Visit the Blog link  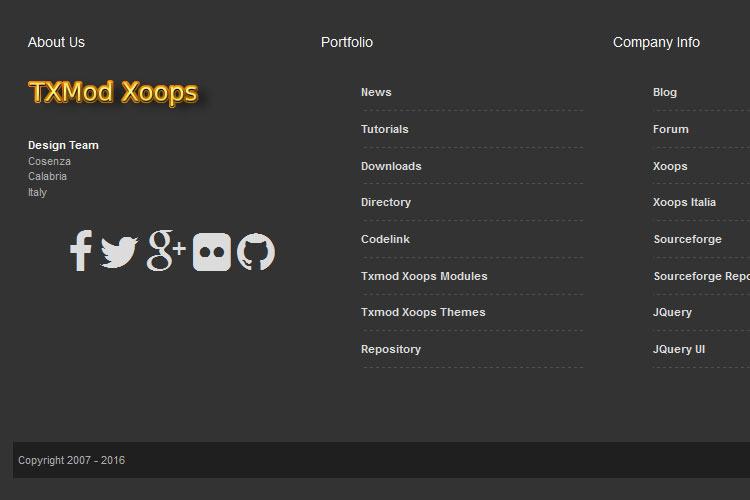[x=665, y=93]
